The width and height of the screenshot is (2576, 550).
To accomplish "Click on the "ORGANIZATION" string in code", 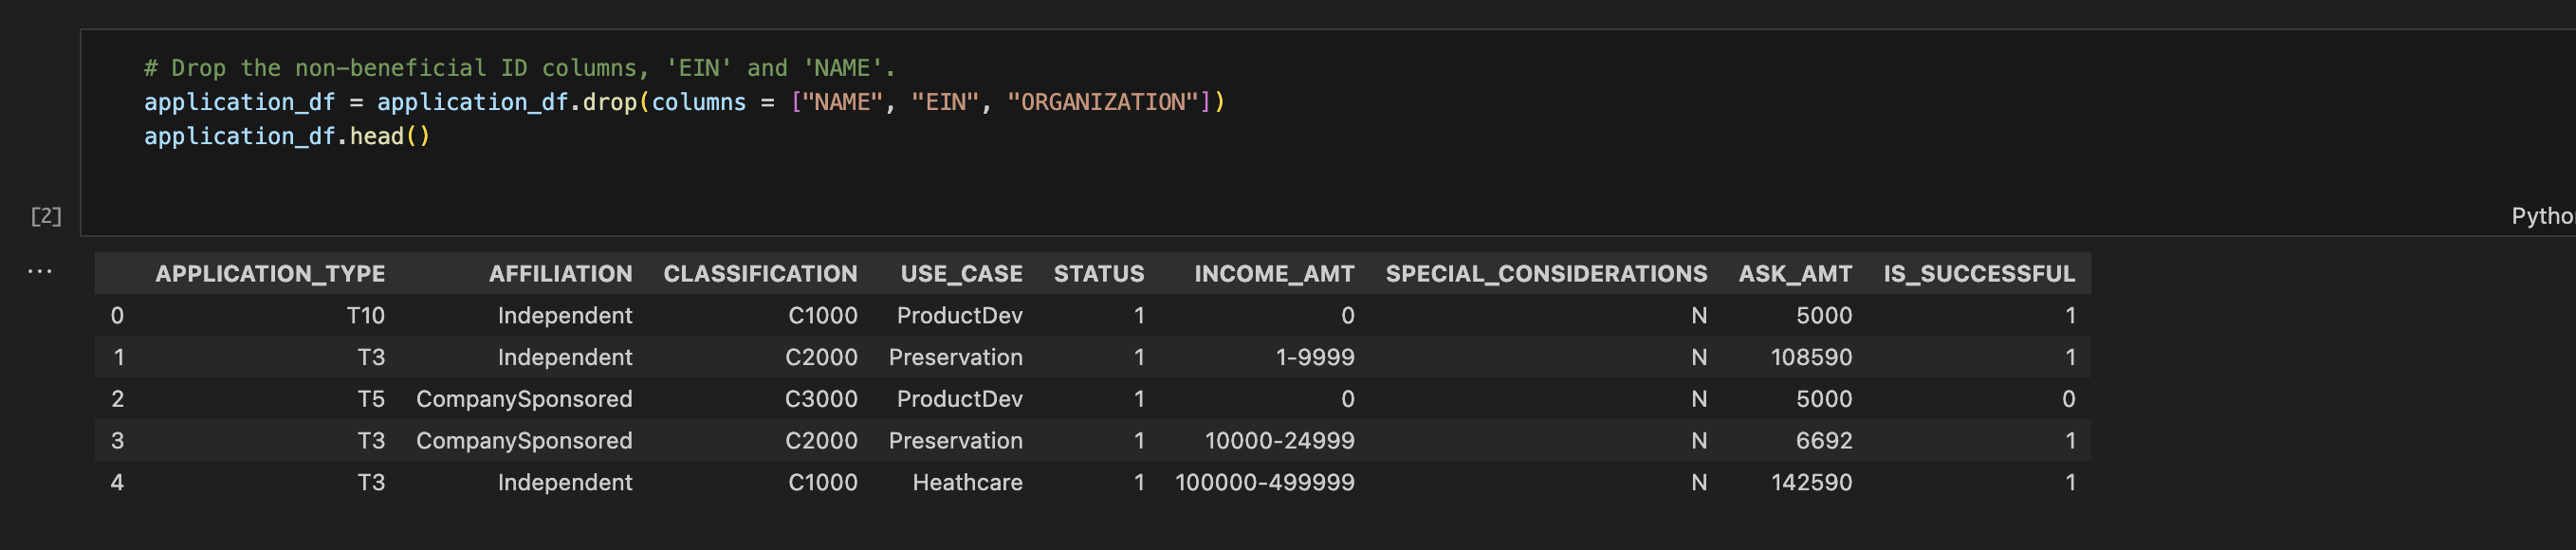I will [1103, 102].
